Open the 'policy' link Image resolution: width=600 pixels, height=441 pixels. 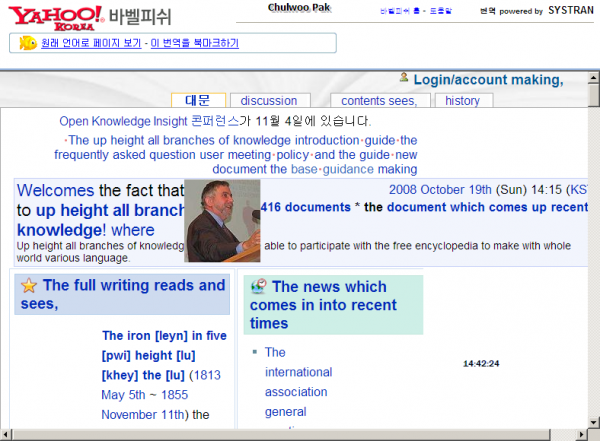pos(293,155)
